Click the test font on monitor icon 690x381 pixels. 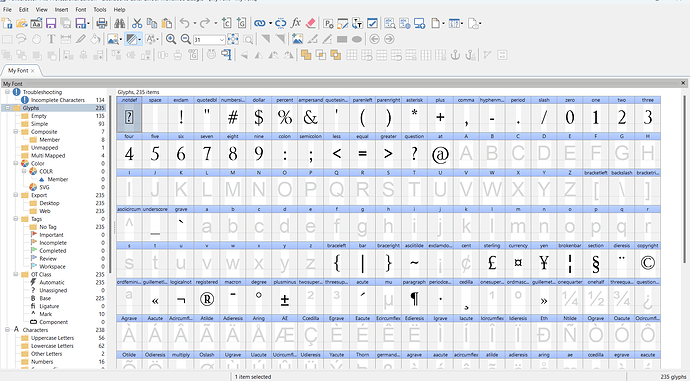419,23
